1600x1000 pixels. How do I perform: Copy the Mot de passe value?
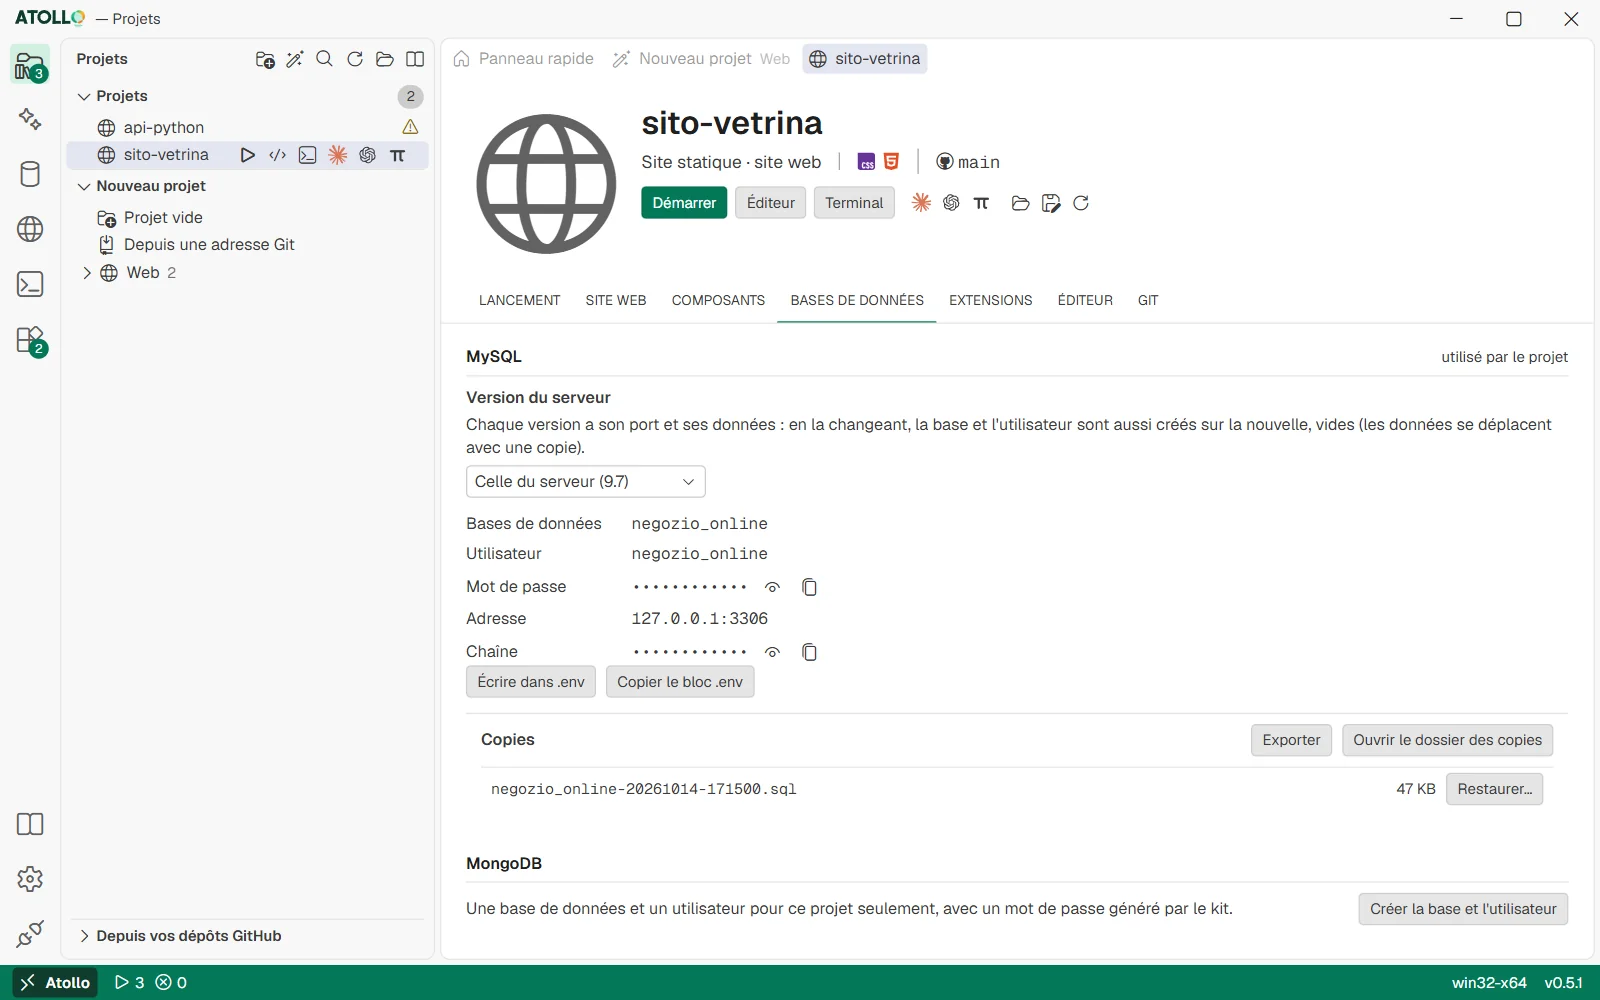pyautogui.click(x=810, y=587)
